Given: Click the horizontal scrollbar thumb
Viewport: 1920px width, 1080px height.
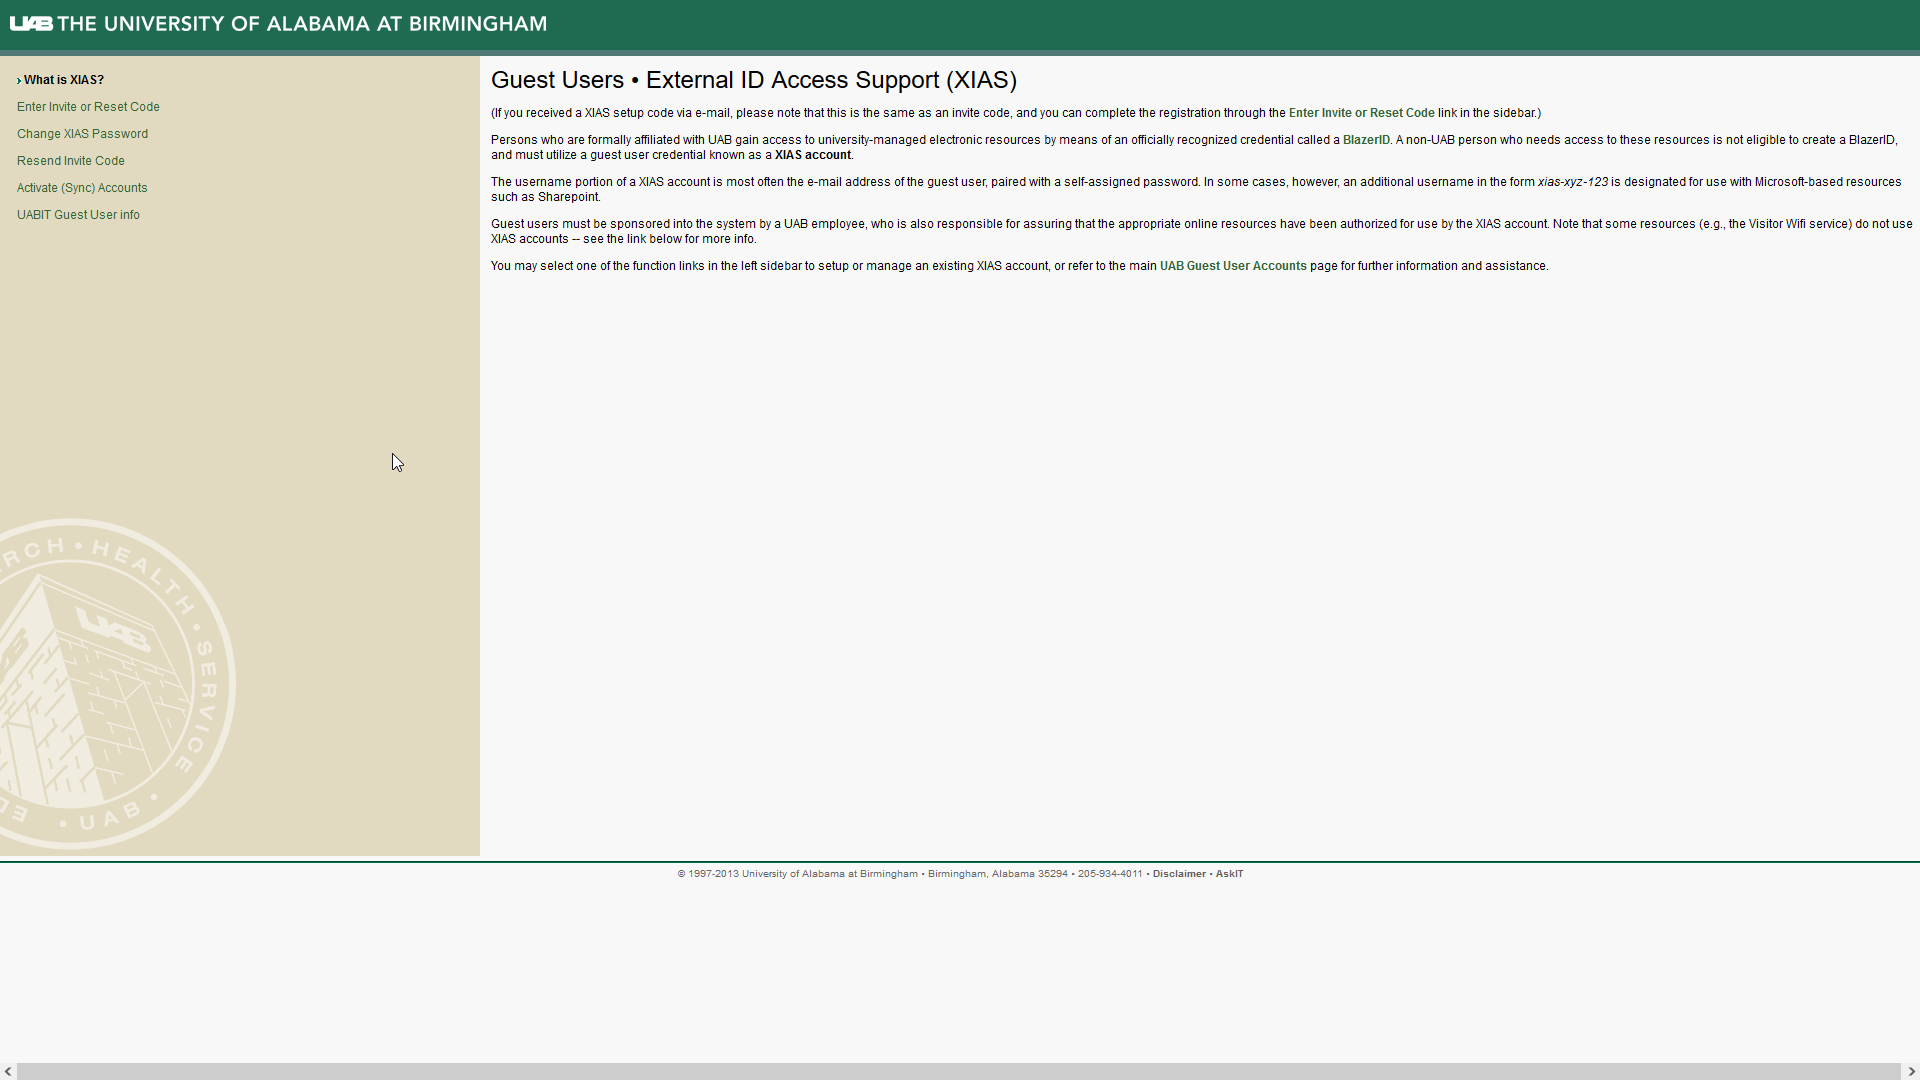Looking at the screenshot, I should (x=958, y=1071).
